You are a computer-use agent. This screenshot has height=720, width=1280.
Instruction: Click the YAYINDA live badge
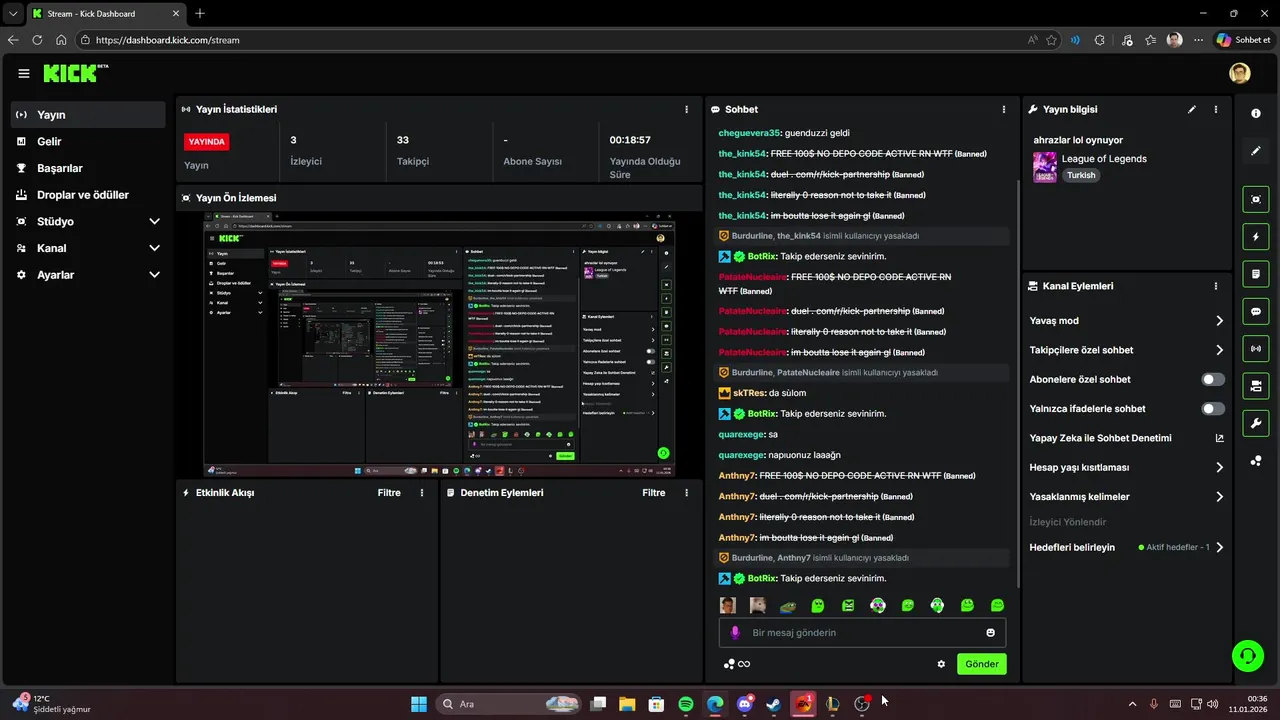(x=207, y=142)
